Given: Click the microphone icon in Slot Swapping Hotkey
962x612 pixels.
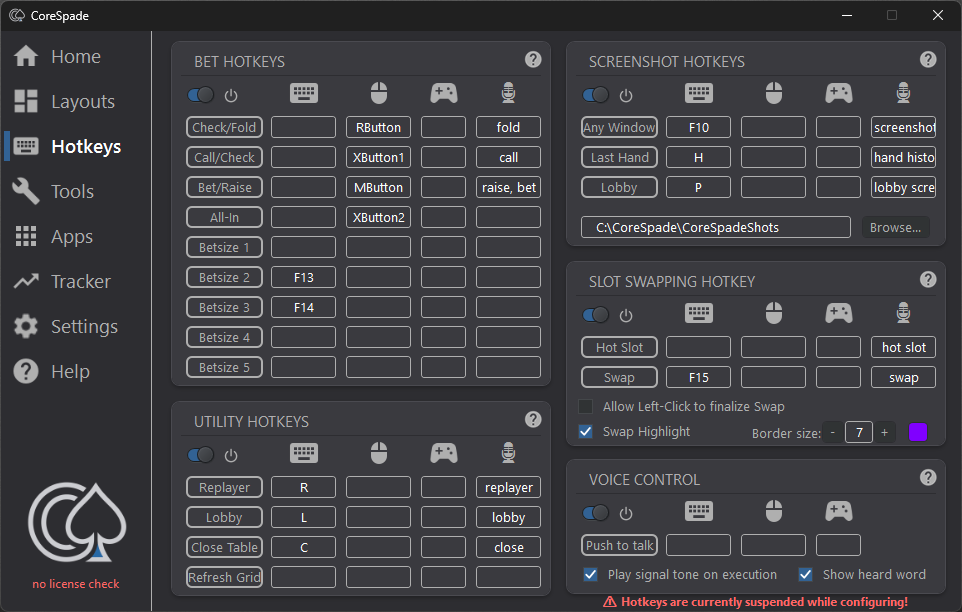Looking at the screenshot, I should (x=903, y=313).
